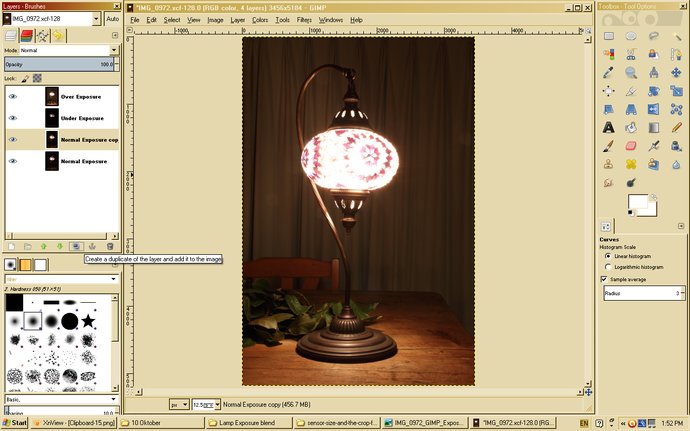Open the IMG_0972.xcf-128 image selector dropdown

96,18
